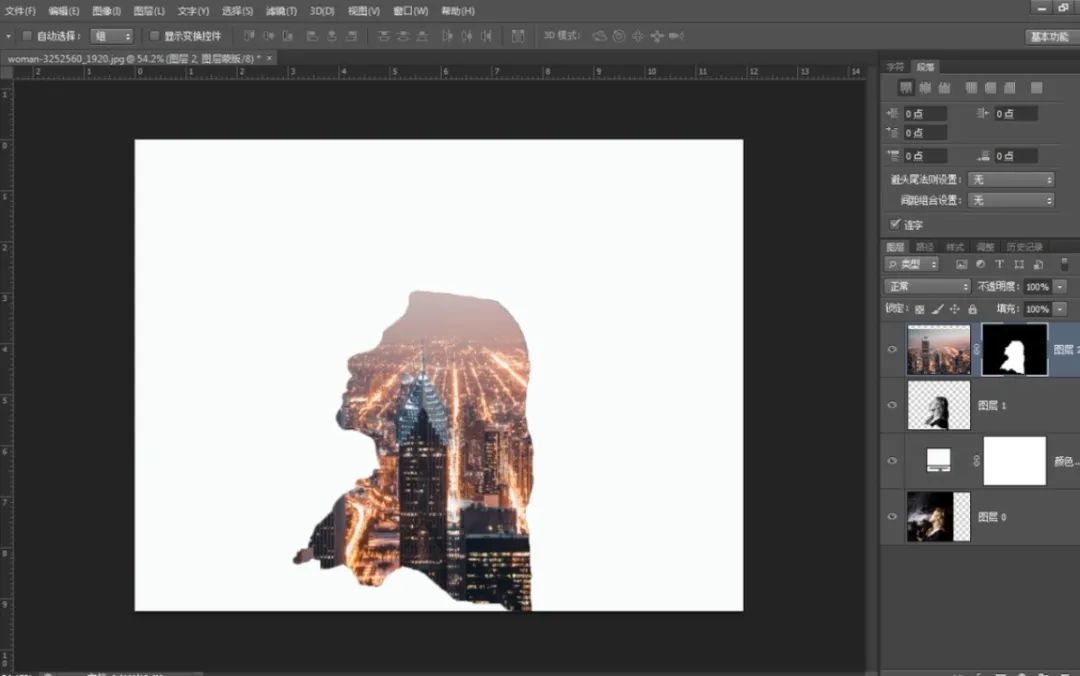This screenshot has height=676, width=1080.
Task: Click the right align text paragraph icon
Action: pyautogui.click(x=944, y=88)
